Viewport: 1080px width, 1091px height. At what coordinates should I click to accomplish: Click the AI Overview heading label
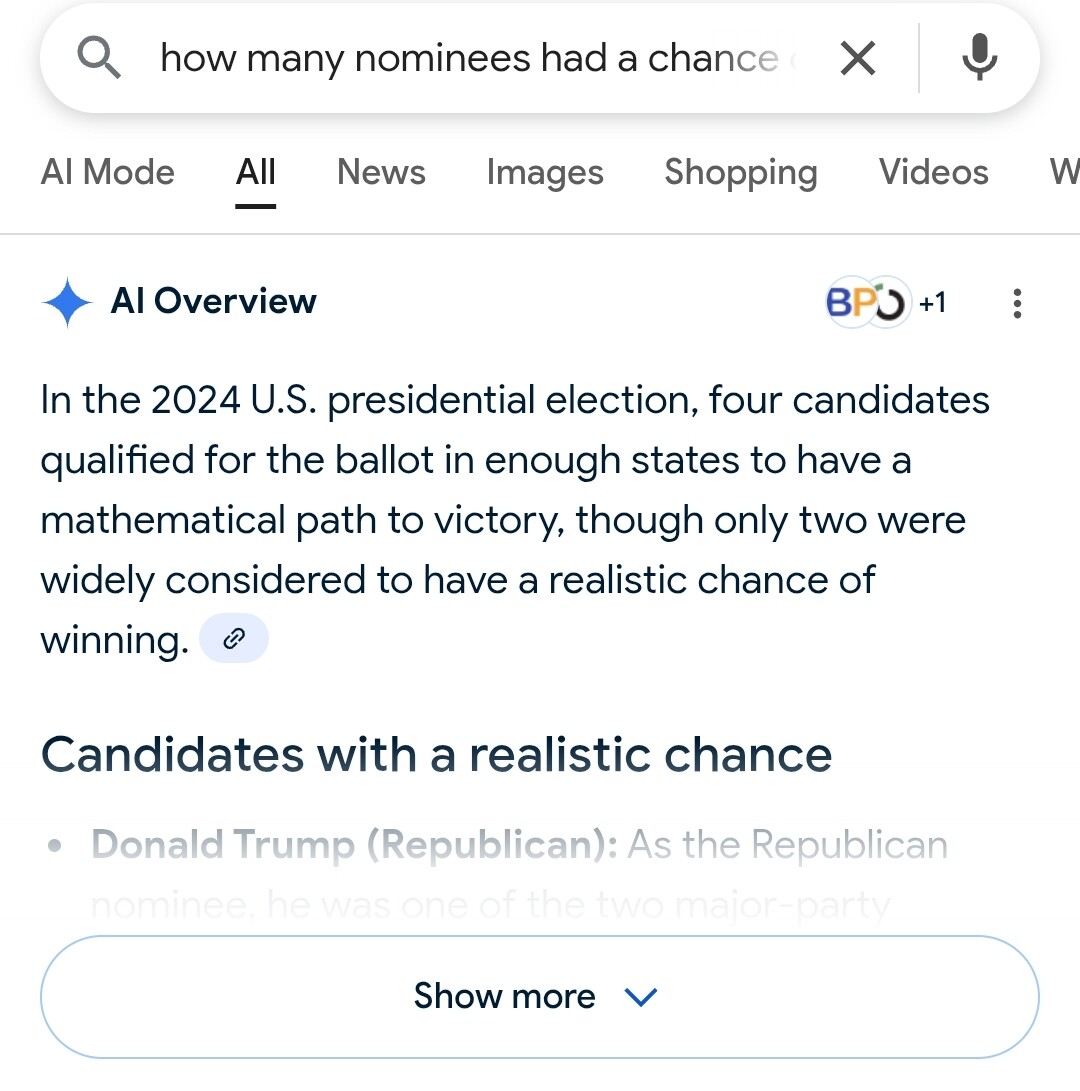(214, 301)
